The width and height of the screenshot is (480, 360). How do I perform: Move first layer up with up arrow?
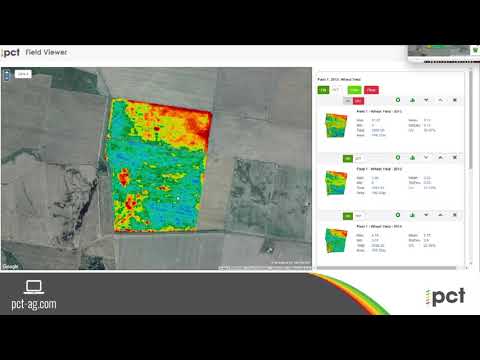coord(440,100)
